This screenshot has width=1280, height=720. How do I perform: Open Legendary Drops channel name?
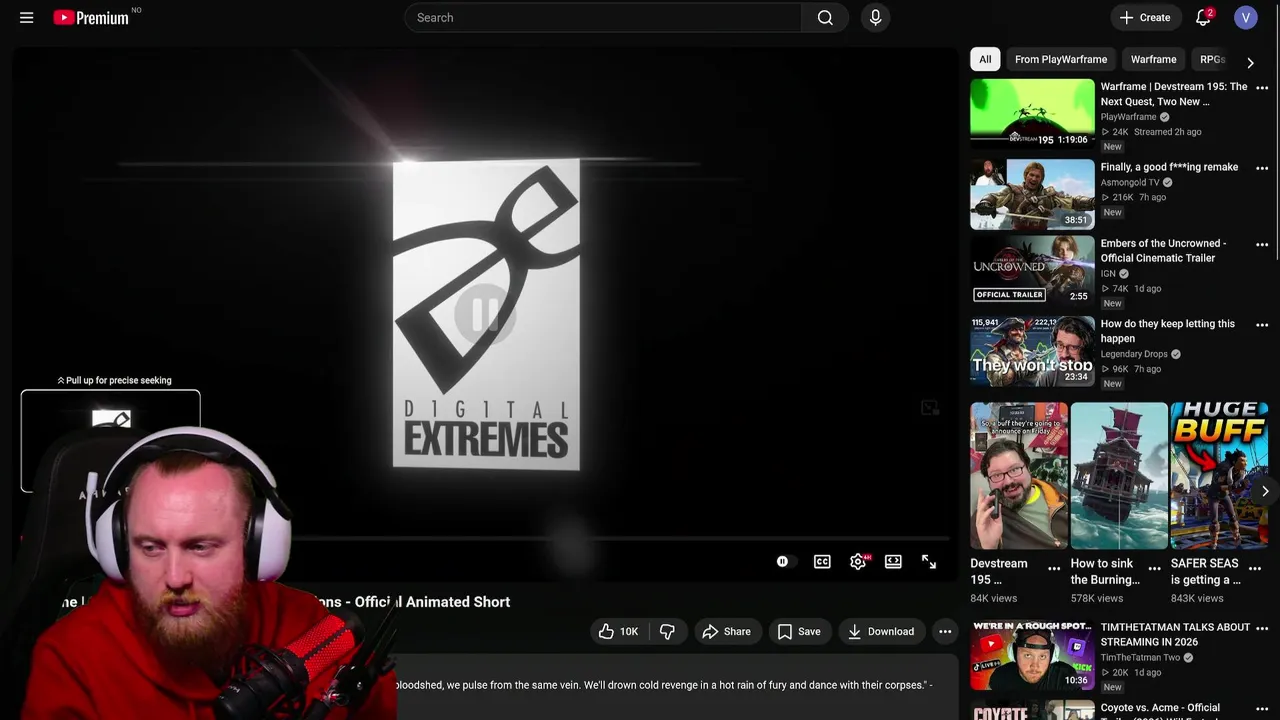(1134, 354)
